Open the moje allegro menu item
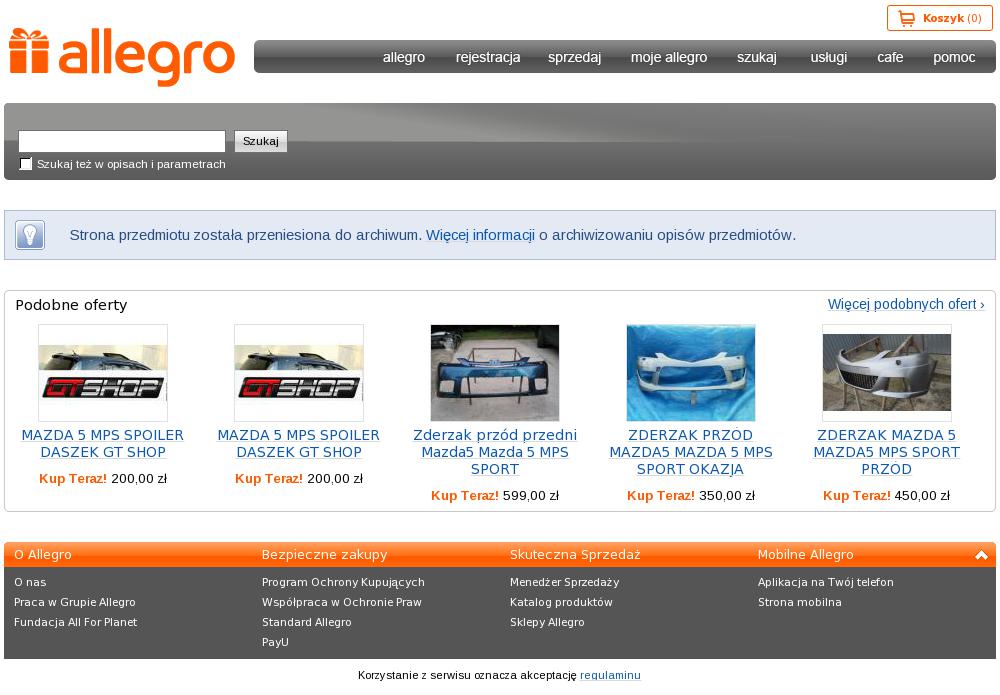The image size is (1000, 695). pos(669,57)
